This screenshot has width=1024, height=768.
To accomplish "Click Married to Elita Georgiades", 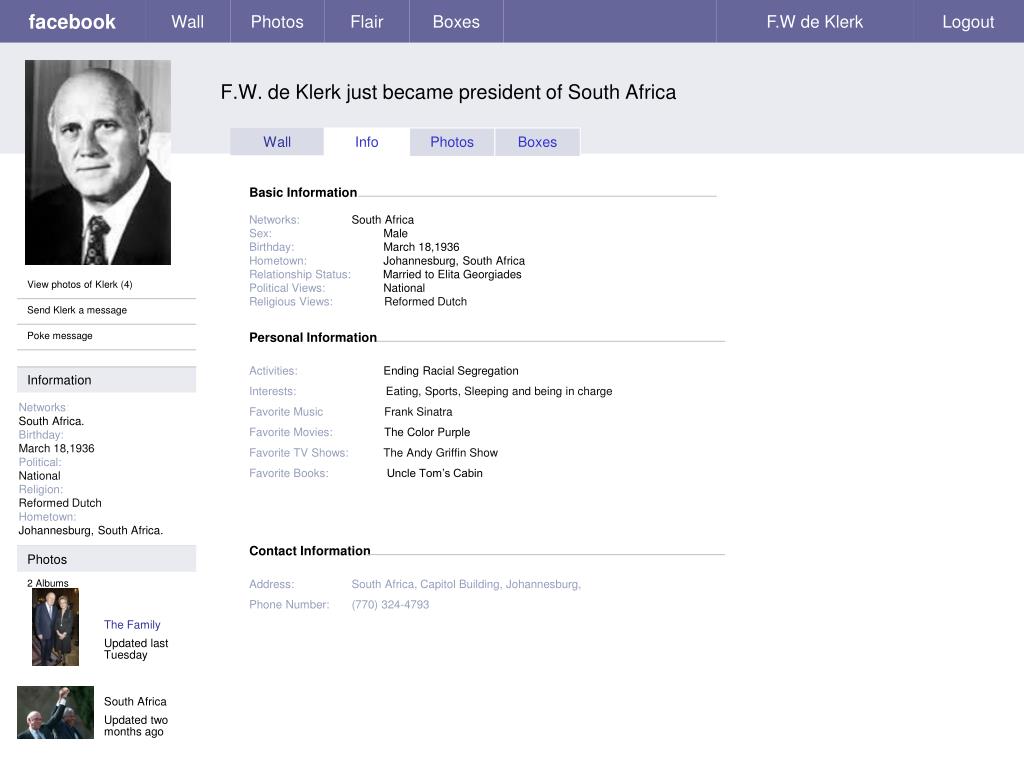I will (x=452, y=274).
